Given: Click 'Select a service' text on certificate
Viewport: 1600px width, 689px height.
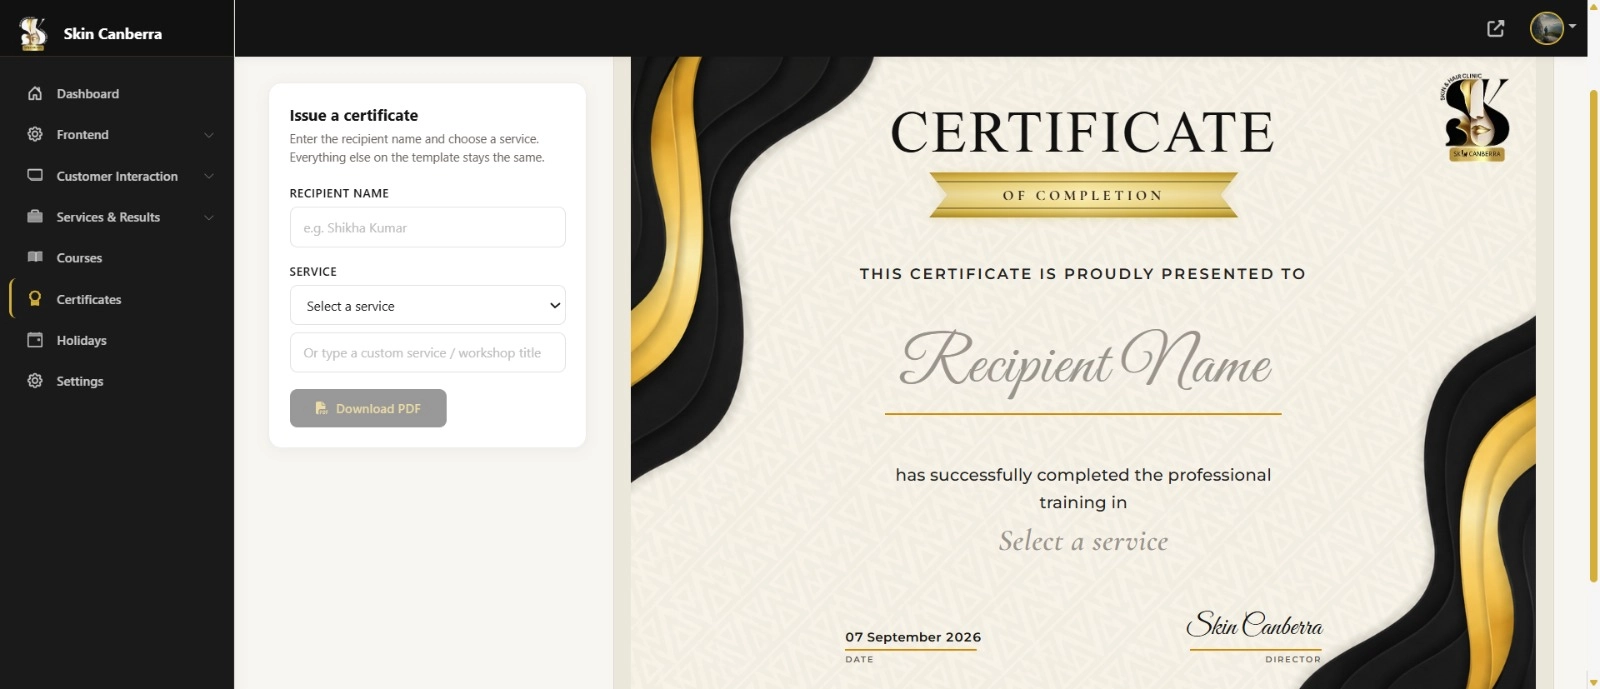Looking at the screenshot, I should 1083,541.
